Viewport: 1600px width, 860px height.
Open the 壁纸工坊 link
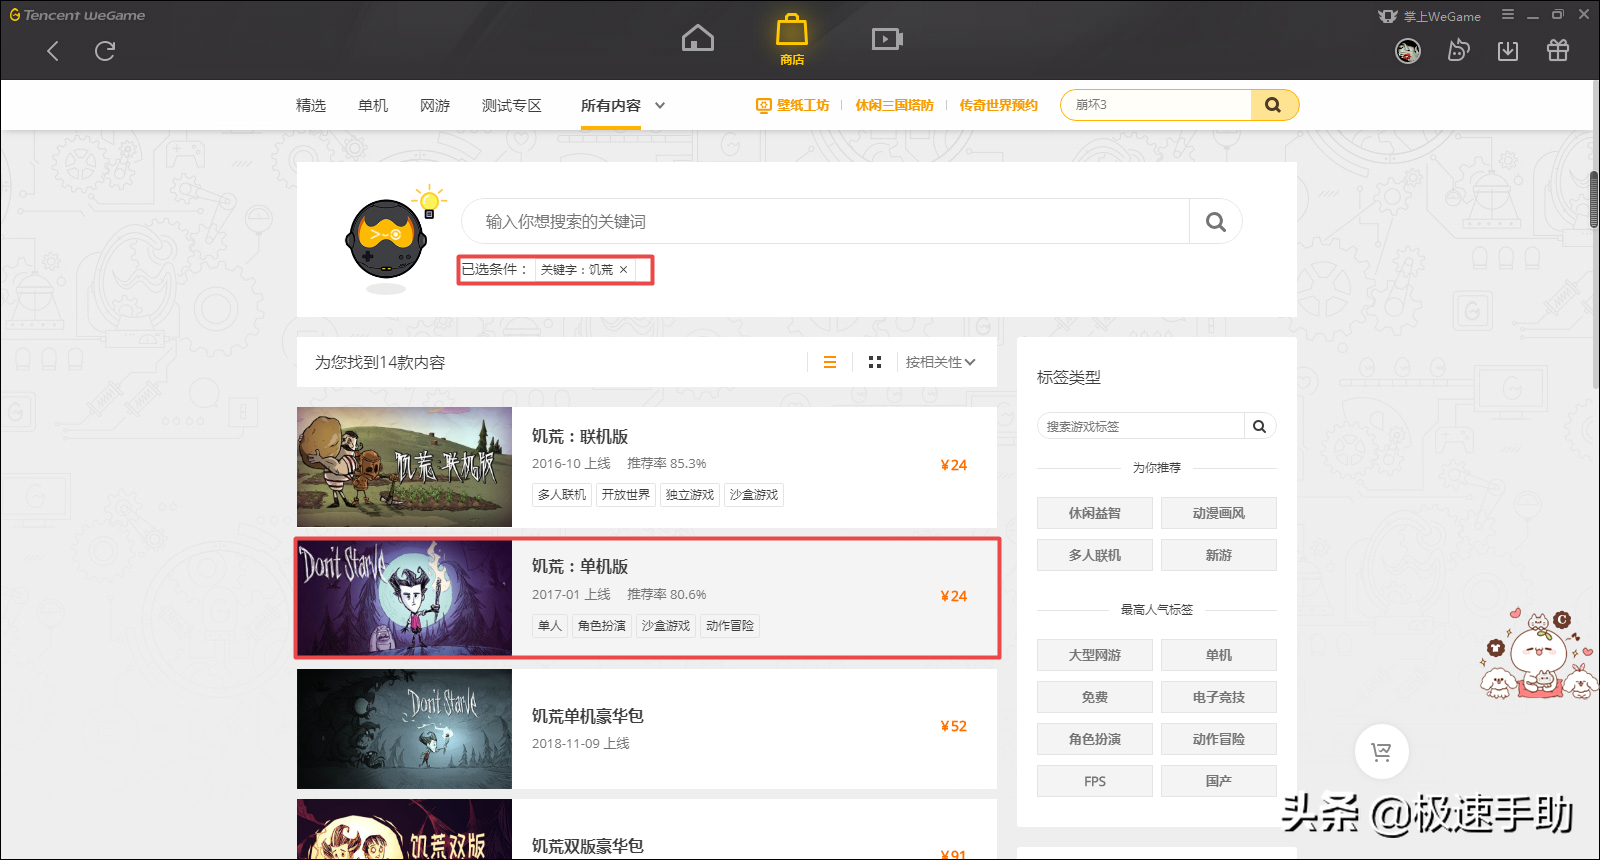coord(793,105)
